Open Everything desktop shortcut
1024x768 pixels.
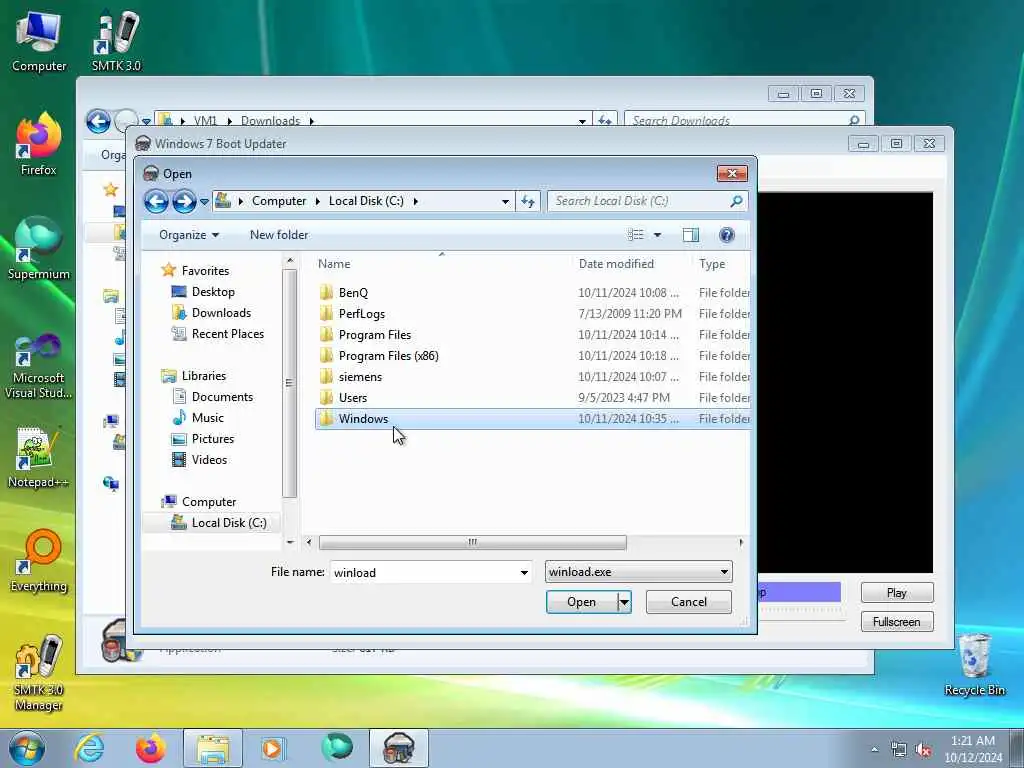click(x=39, y=560)
